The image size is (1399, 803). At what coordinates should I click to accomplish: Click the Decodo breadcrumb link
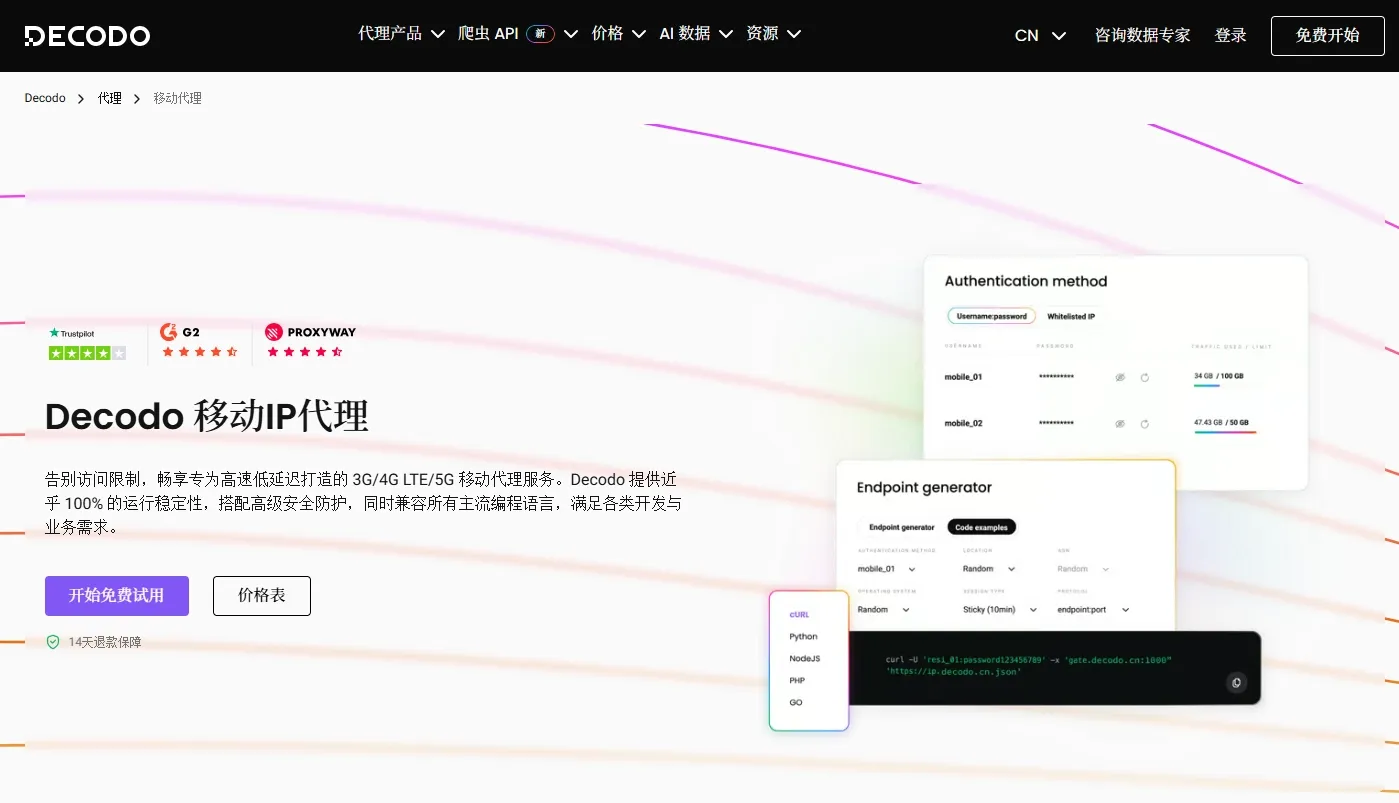point(45,98)
